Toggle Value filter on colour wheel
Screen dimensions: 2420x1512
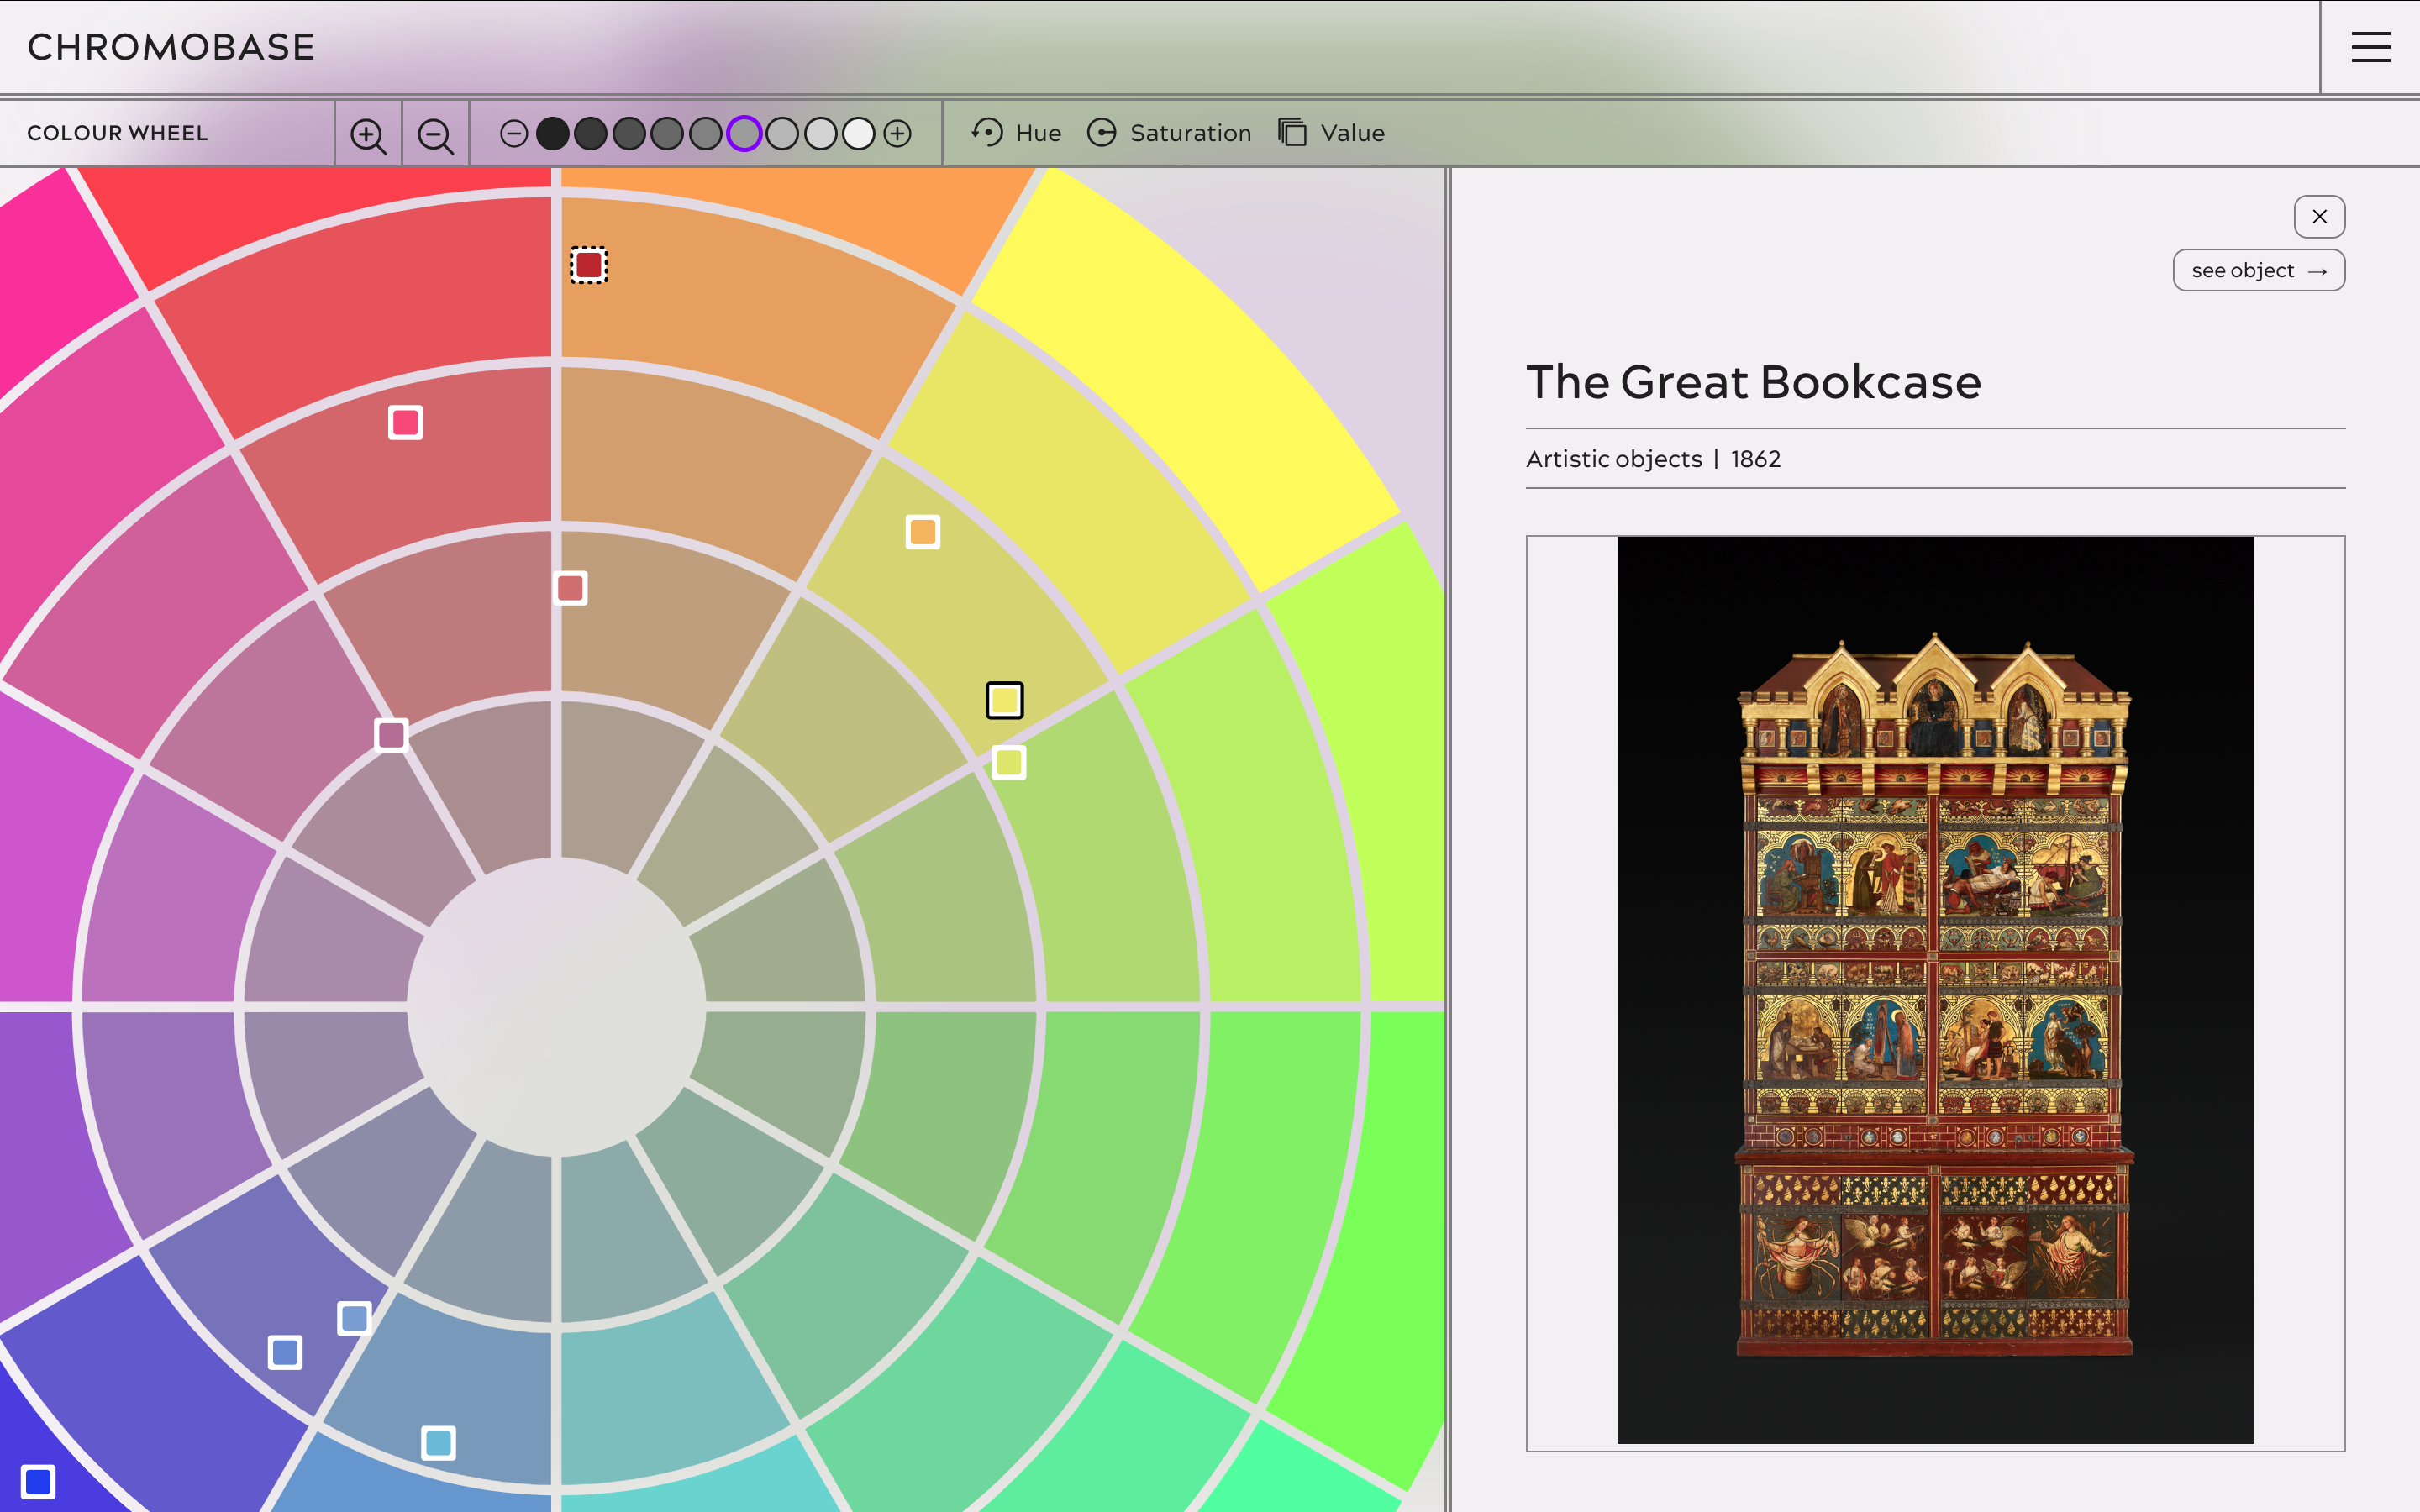pyautogui.click(x=1331, y=133)
